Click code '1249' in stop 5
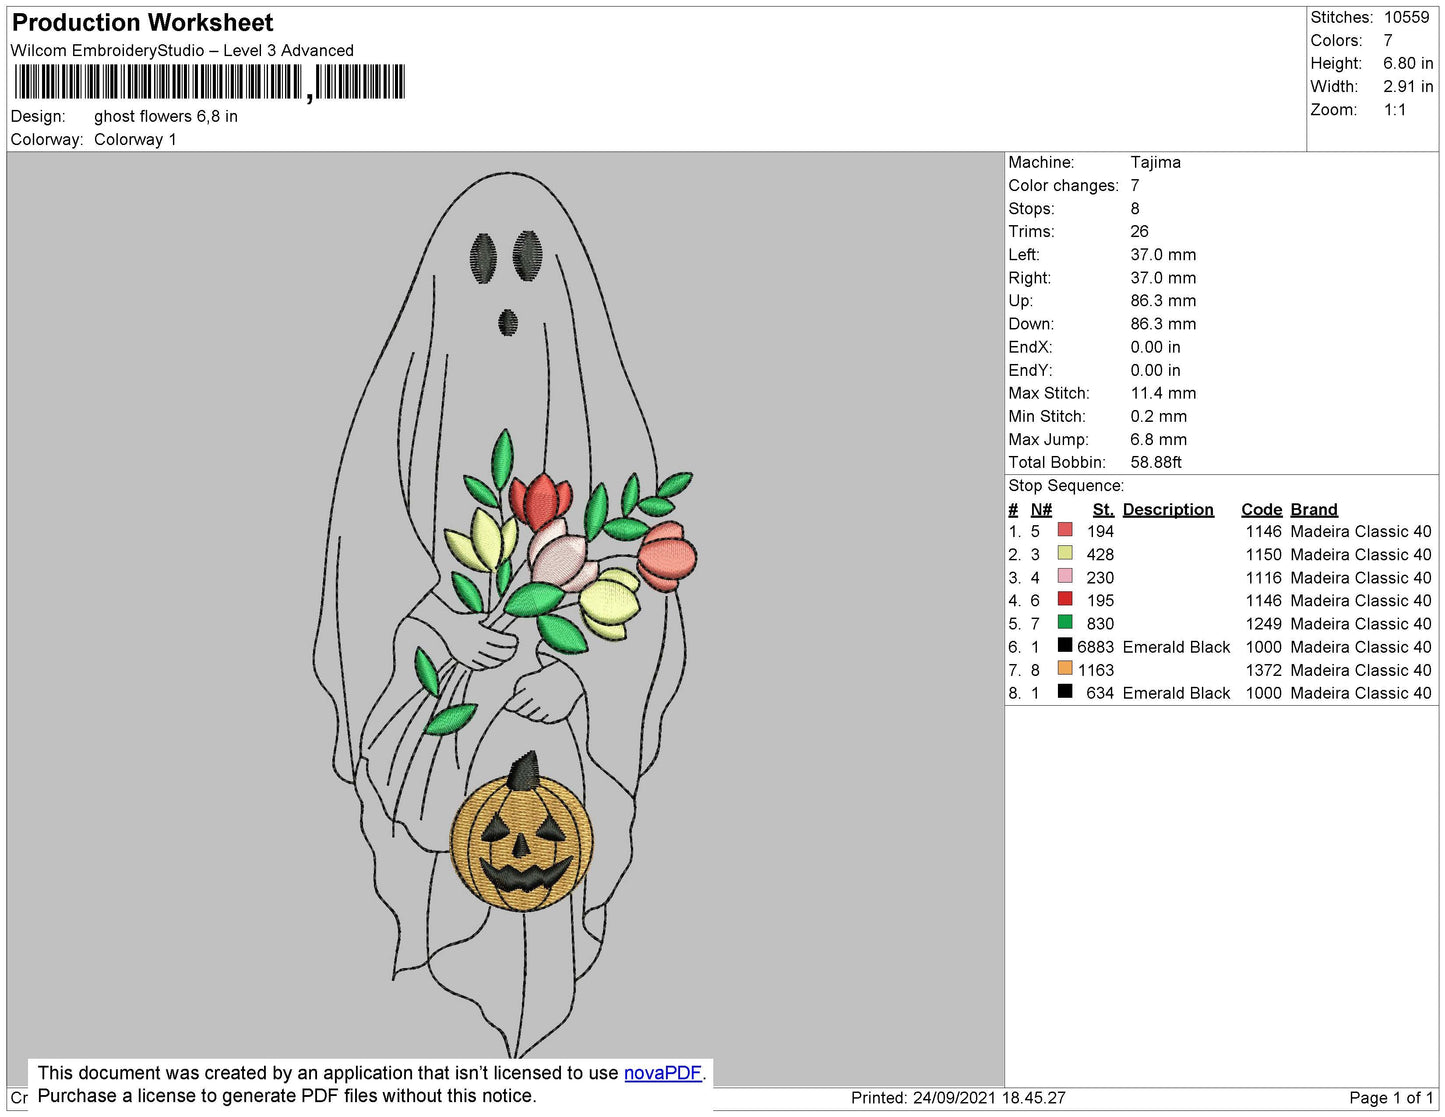Image resolution: width=1445 pixels, height=1117 pixels. [1263, 624]
